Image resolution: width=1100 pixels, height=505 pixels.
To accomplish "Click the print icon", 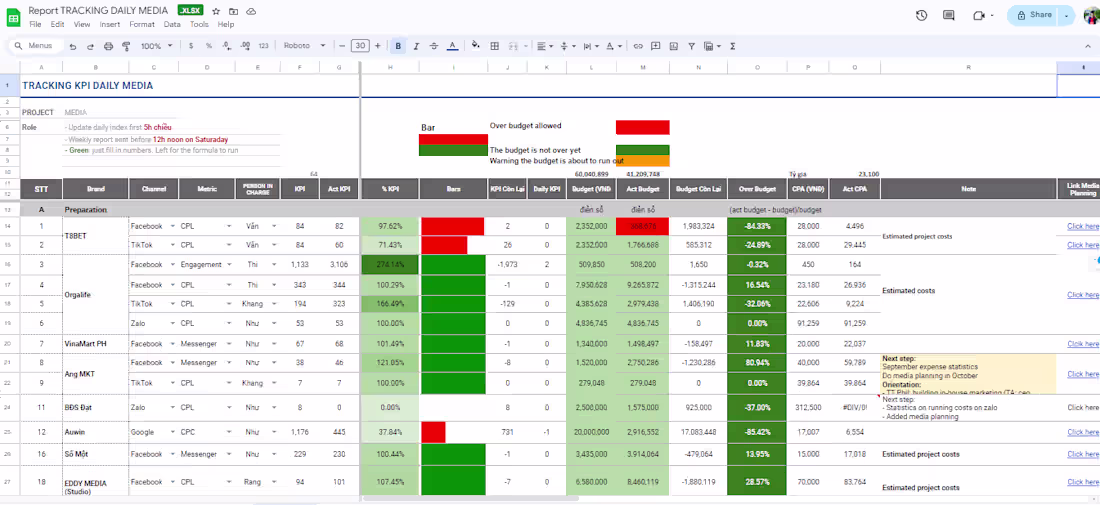I will [109, 46].
